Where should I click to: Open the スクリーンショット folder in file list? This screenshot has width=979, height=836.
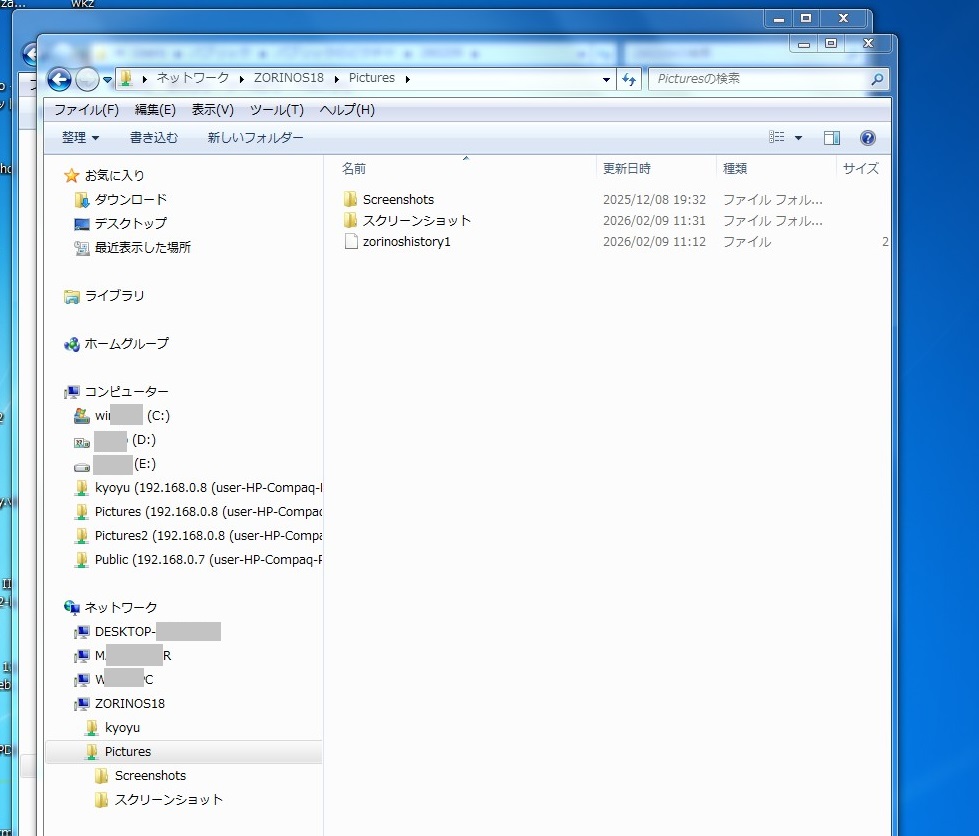tap(416, 220)
